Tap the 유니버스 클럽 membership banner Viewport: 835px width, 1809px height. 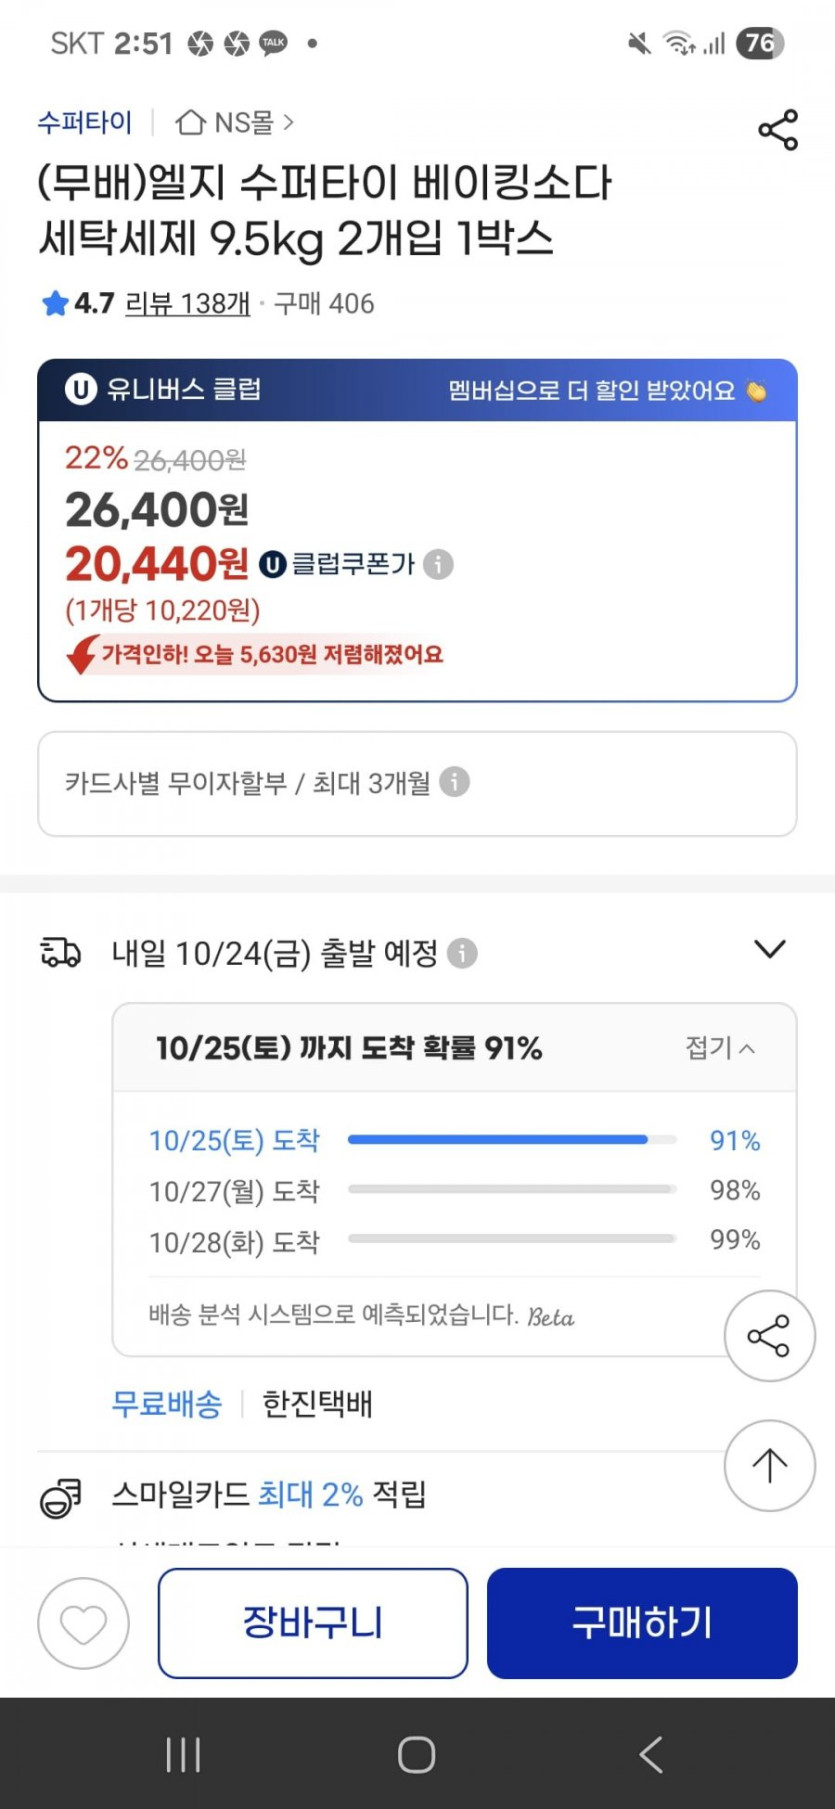[x=417, y=390]
